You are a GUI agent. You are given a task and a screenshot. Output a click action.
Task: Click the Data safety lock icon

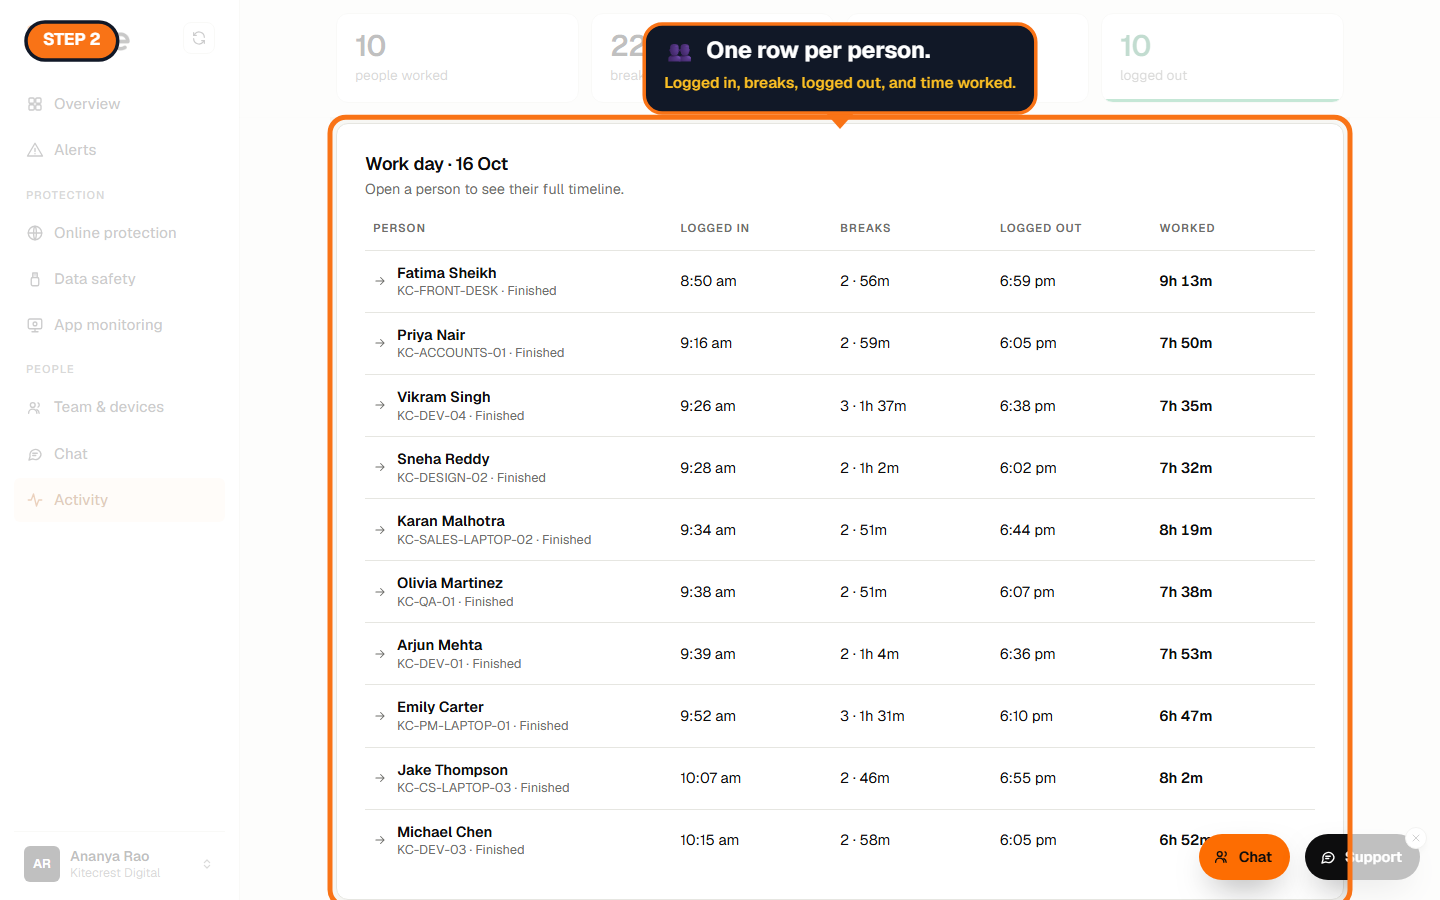35,279
